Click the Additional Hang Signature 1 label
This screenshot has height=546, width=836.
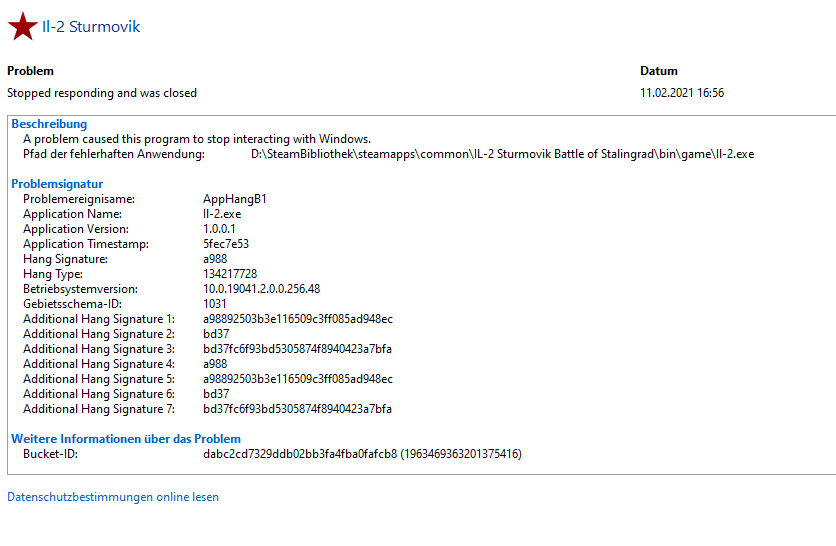[99, 319]
